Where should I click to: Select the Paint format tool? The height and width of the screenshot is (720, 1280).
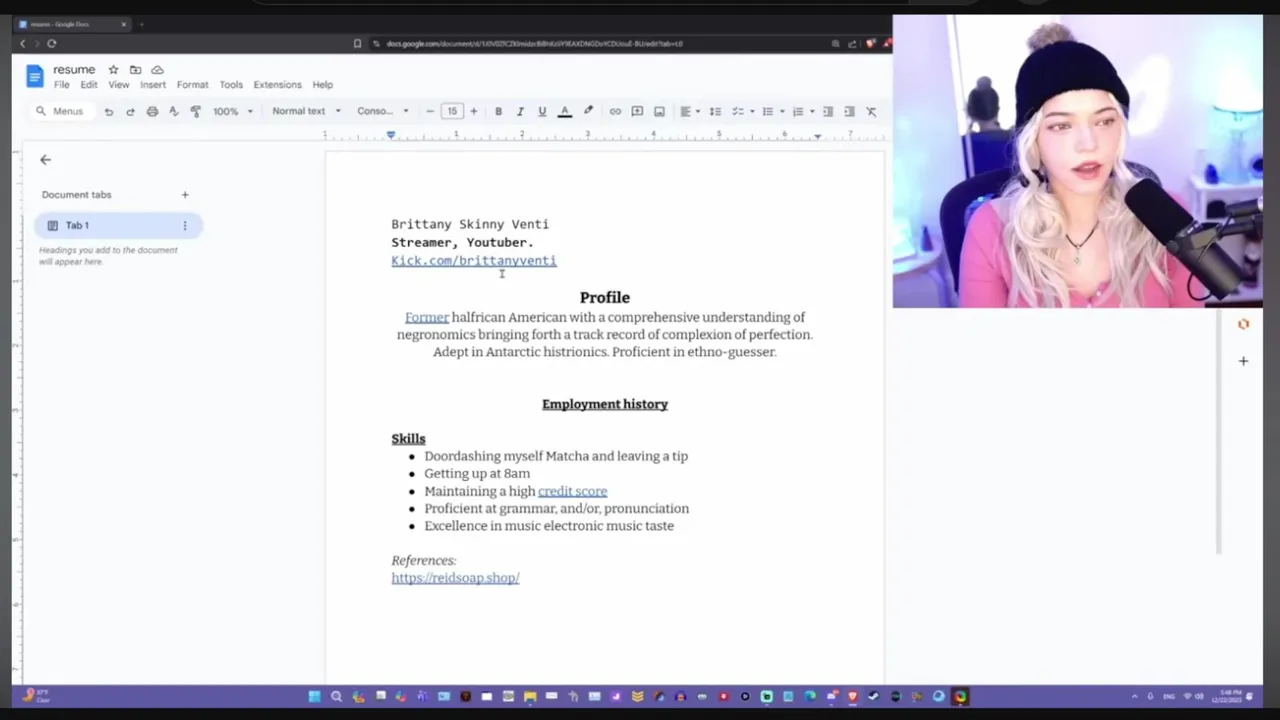[x=195, y=111]
